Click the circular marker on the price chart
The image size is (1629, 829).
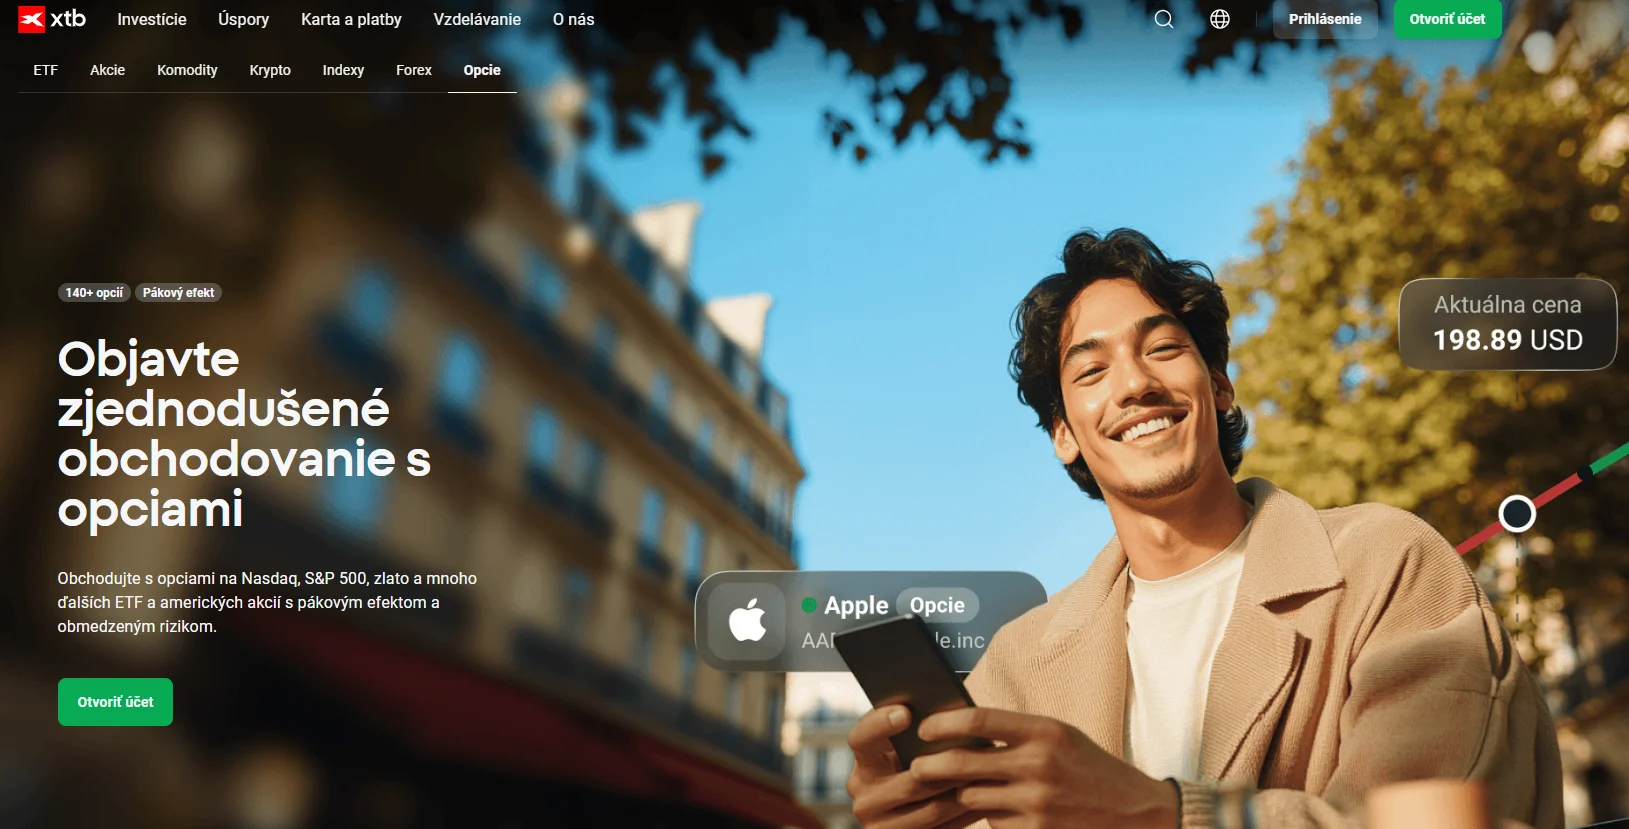1517,513
